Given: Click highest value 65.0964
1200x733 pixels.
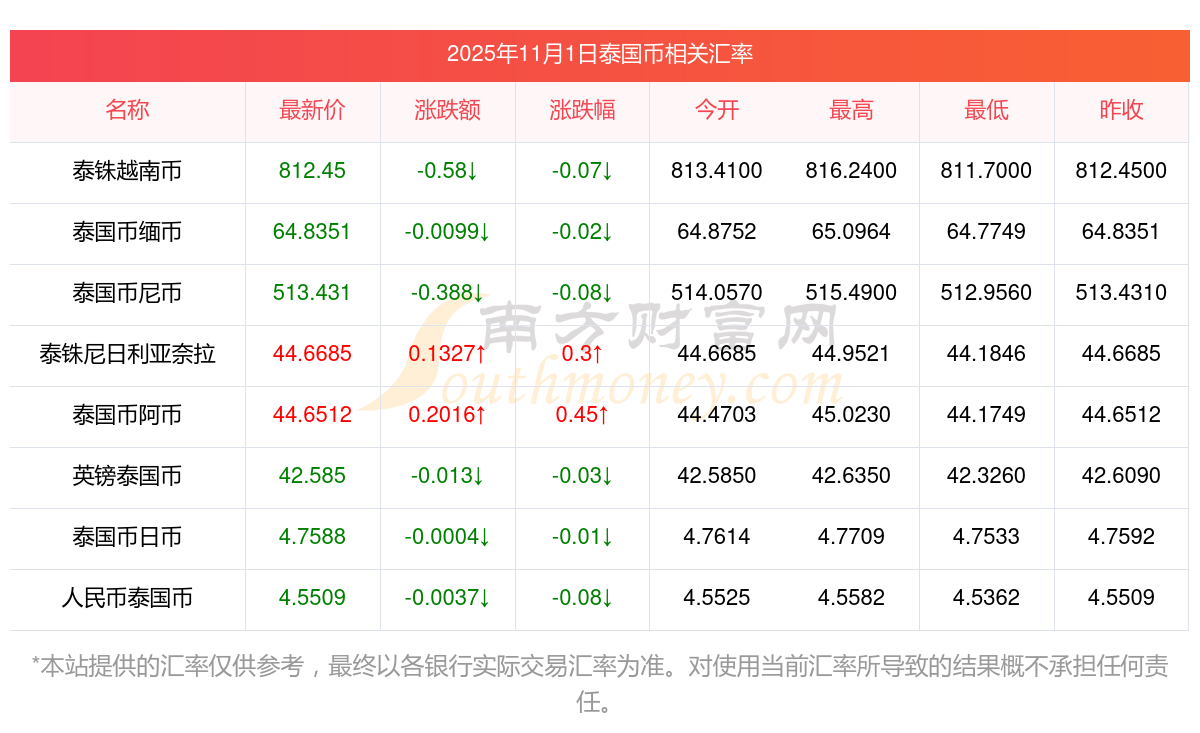Looking at the screenshot, I should (x=851, y=232).
